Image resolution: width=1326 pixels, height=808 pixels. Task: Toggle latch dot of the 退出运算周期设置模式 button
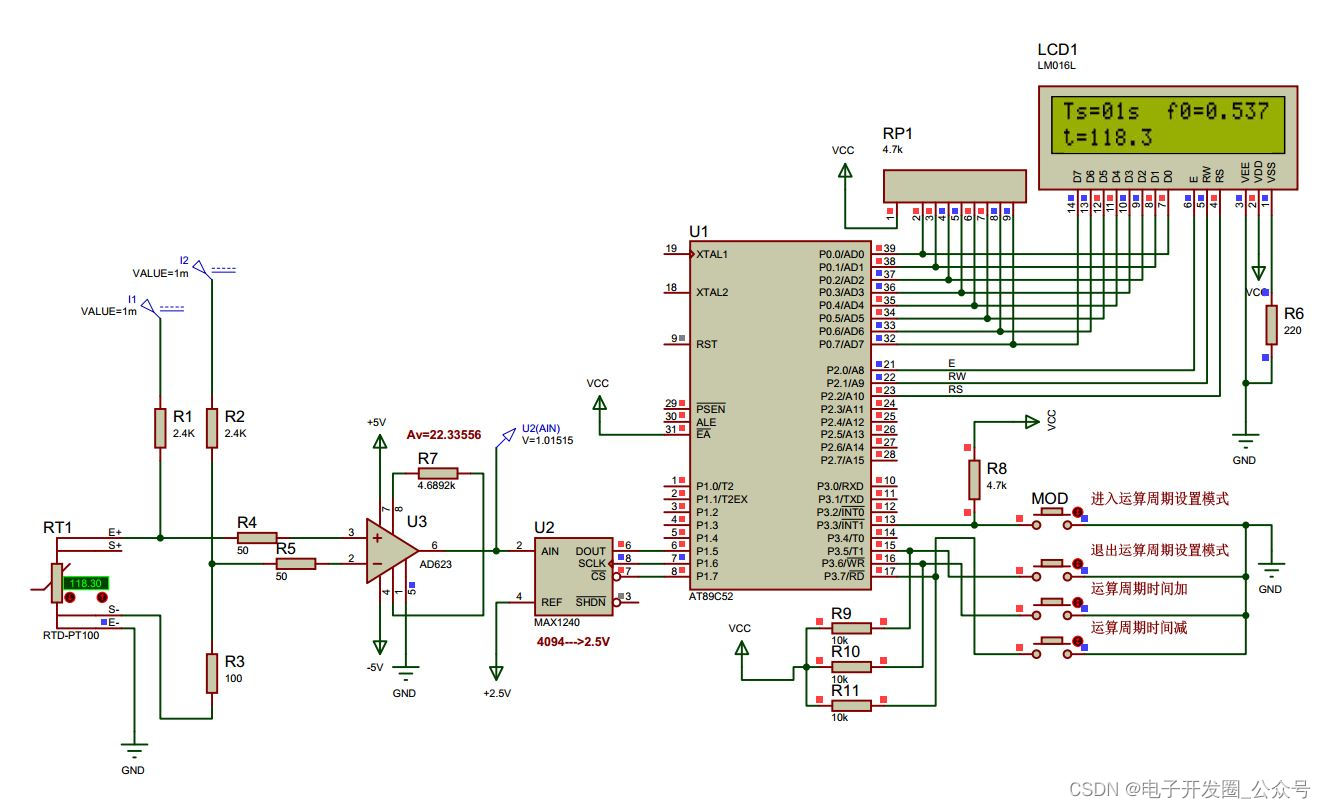[1078, 564]
